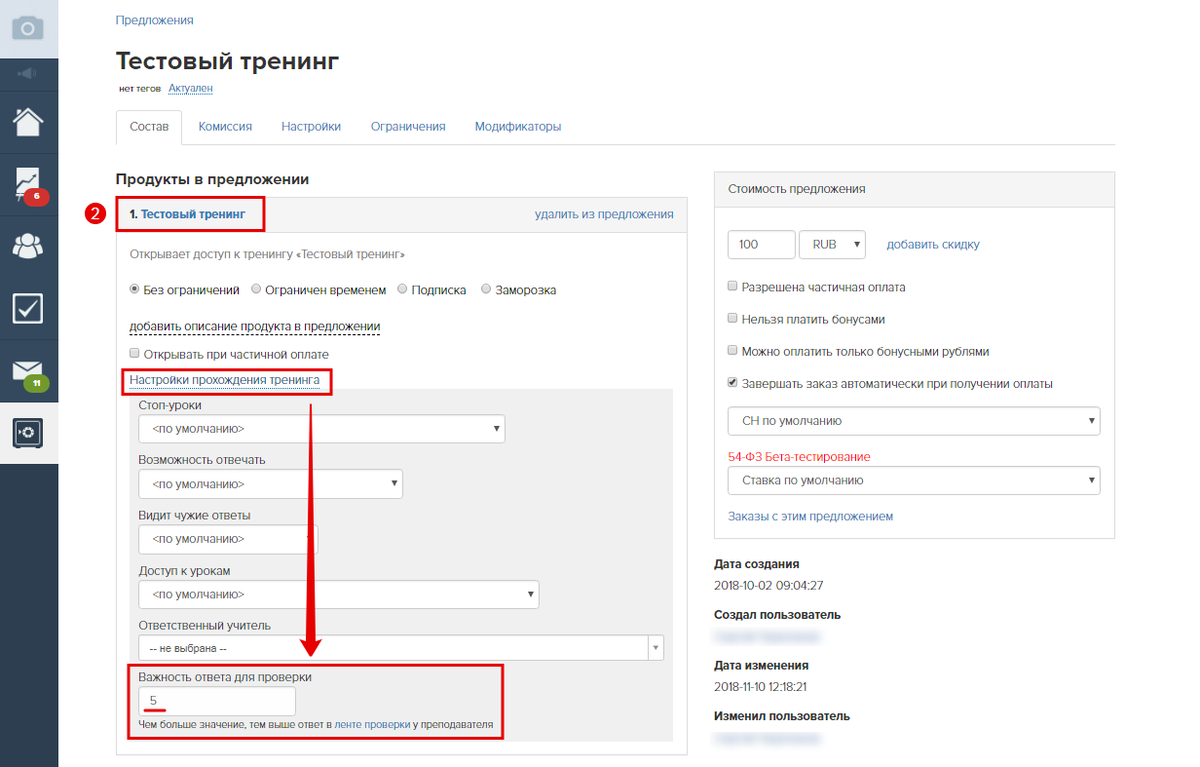Switch to the 'Ограничения' tab
The height and width of the screenshot is (767, 1200).
tap(408, 127)
